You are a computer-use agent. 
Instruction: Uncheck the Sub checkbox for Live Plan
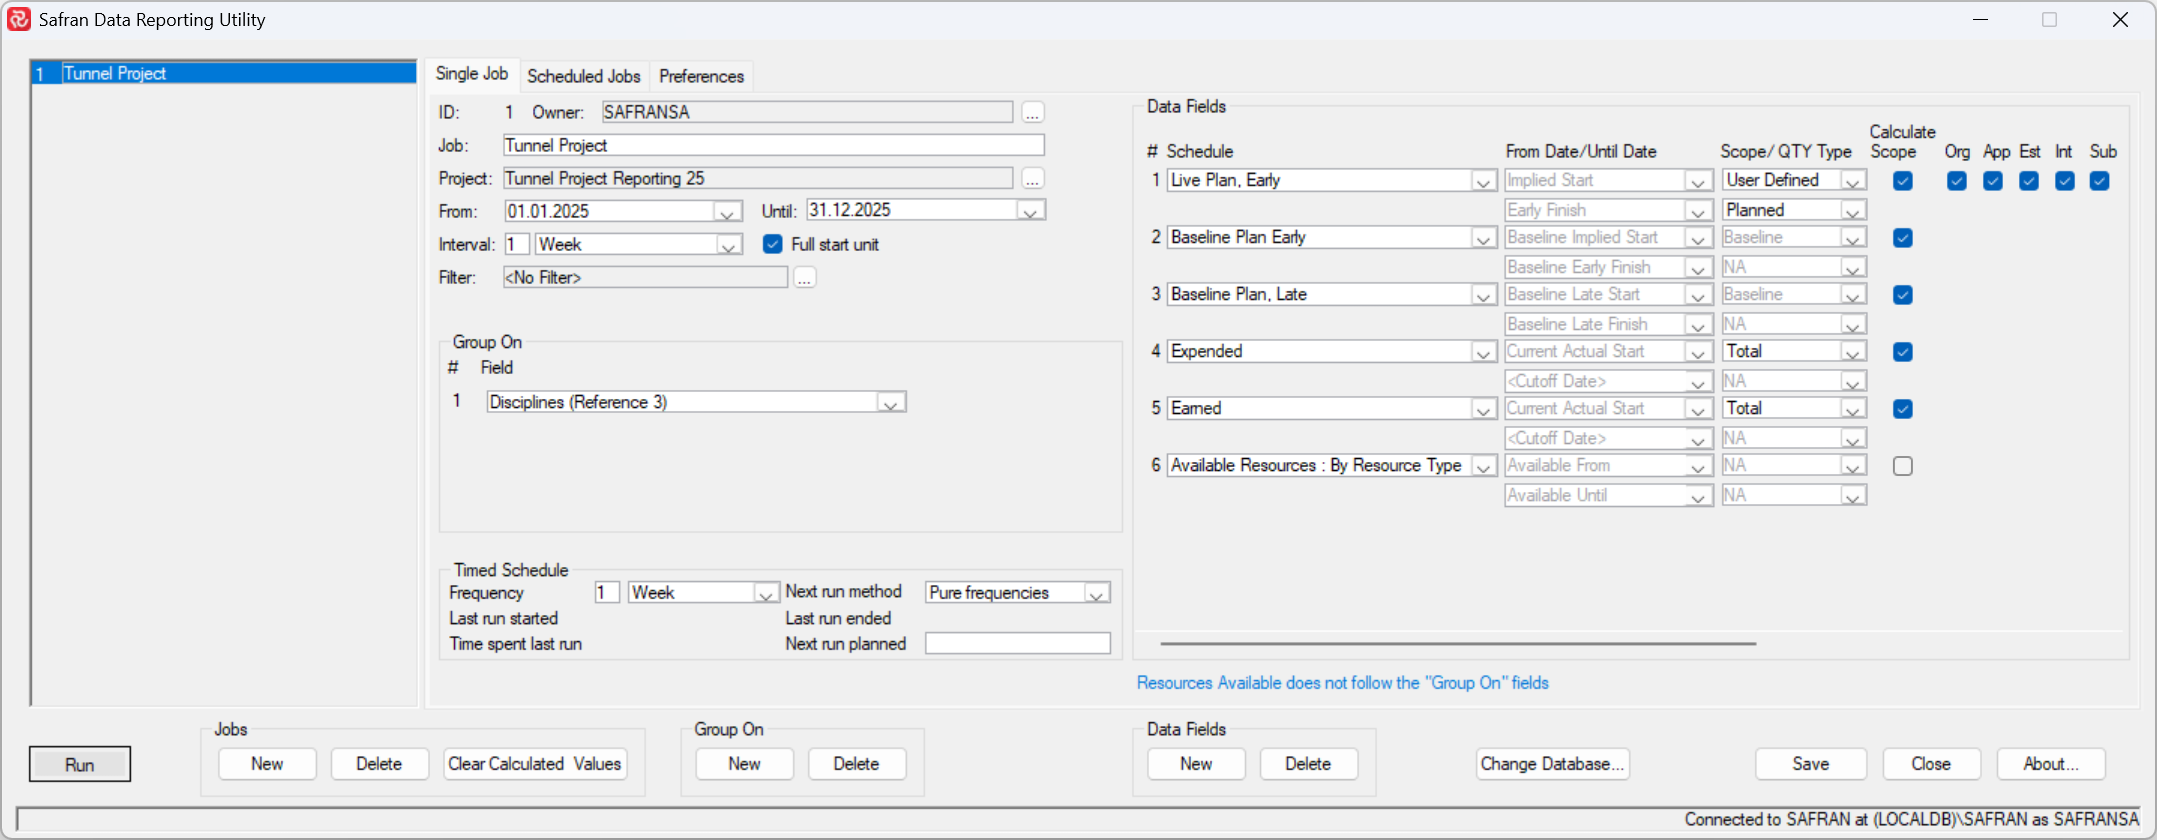[x=2099, y=181]
